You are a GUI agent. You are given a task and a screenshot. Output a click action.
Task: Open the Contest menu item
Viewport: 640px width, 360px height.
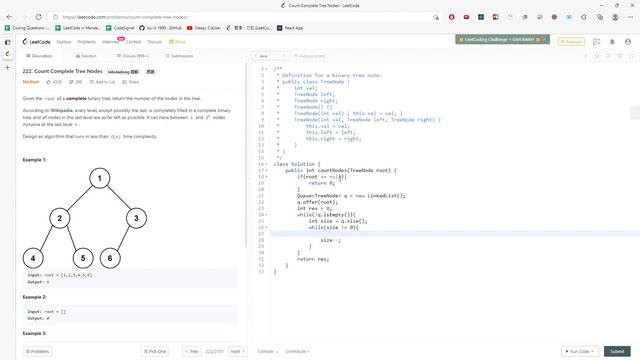tap(133, 42)
